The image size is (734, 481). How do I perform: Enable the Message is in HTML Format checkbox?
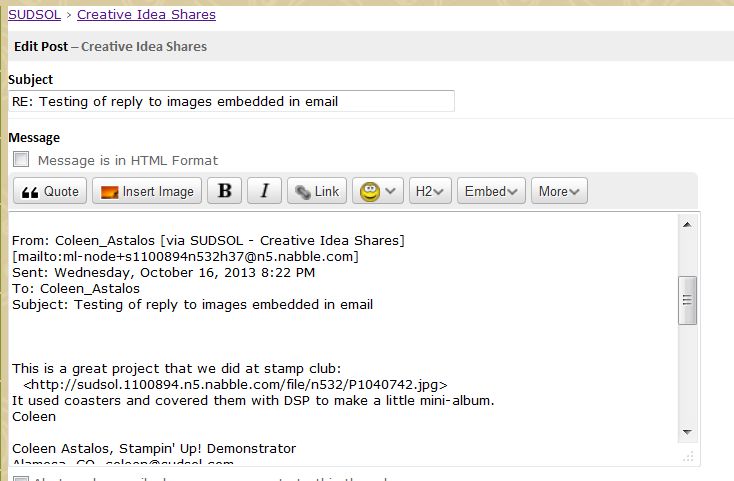click(x=21, y=160)
